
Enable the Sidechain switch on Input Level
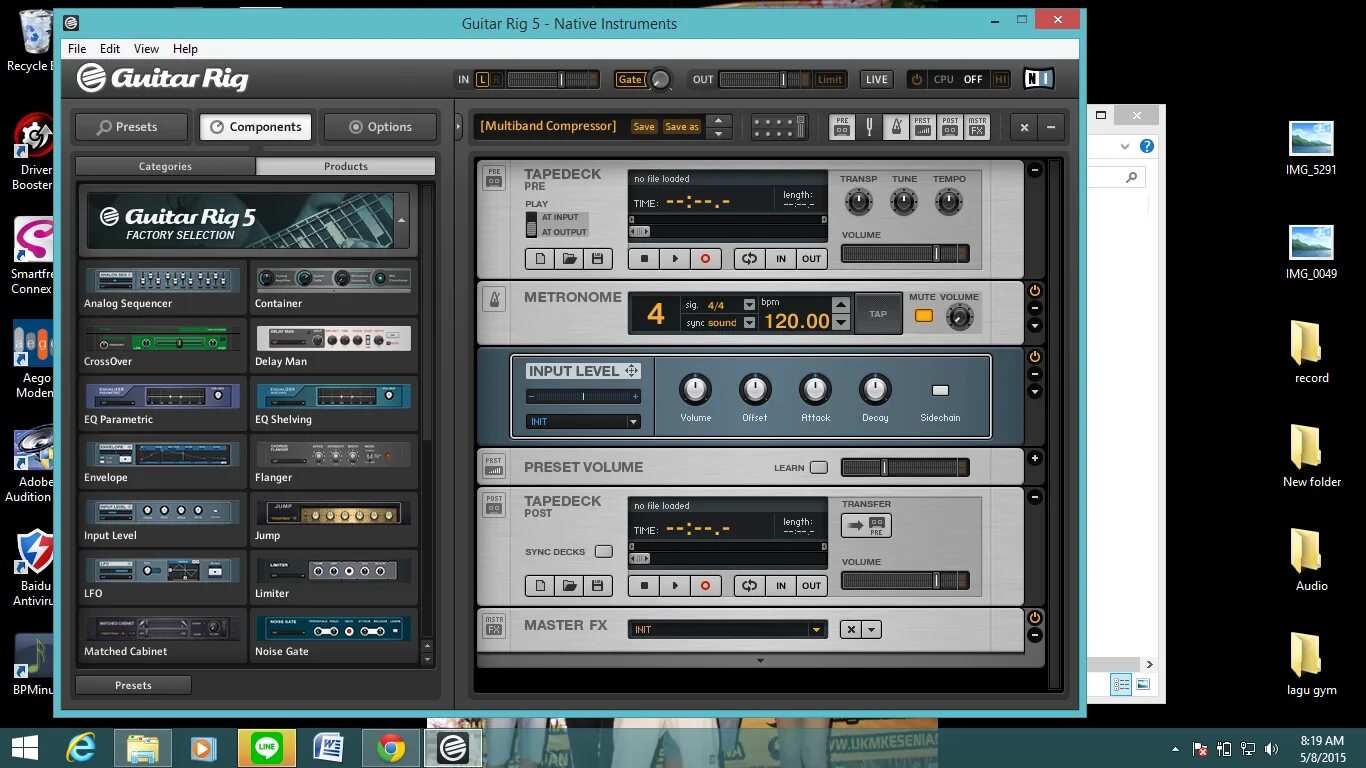pos(940,390)
